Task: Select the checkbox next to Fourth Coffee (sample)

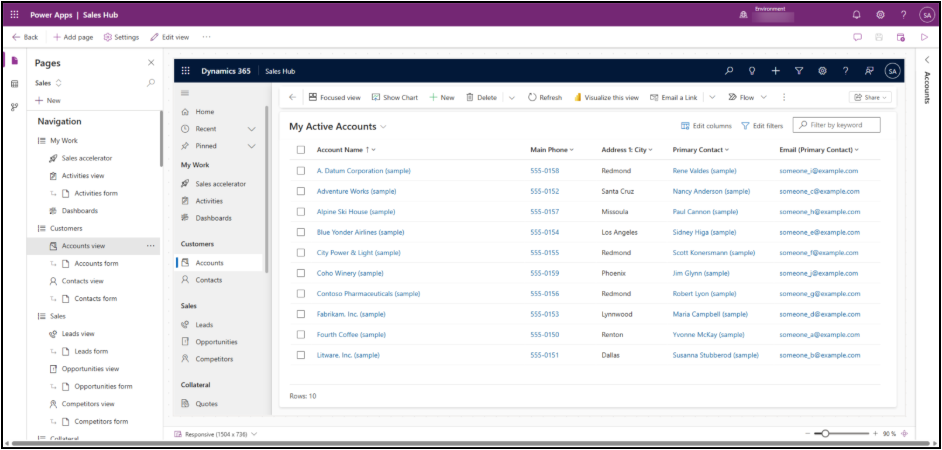Action: pyautogui.click(x=300, y=334)
